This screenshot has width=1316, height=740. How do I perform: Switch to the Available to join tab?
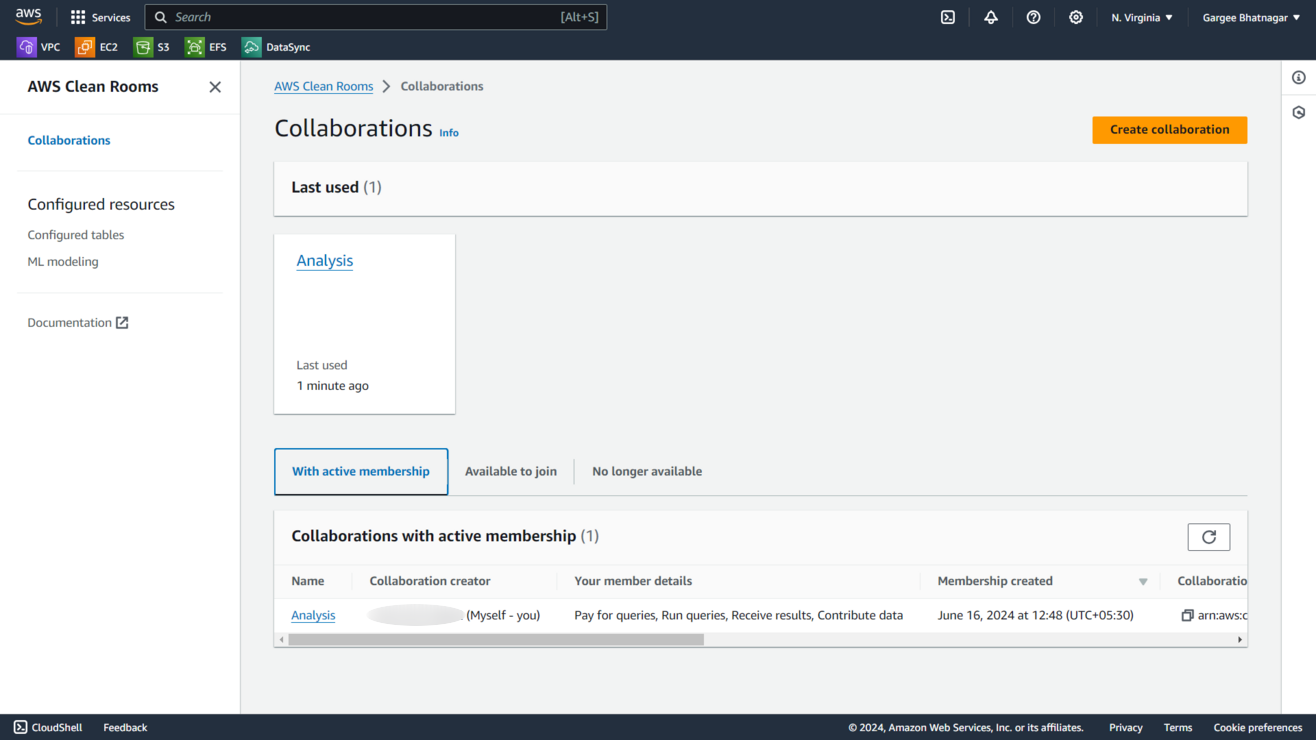pyautogui.click(x=510, y=471)
